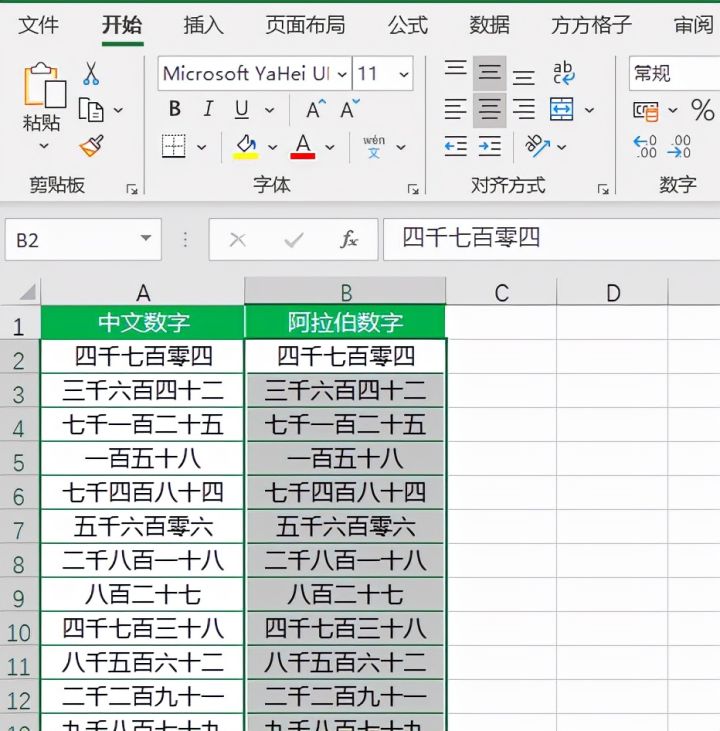Click the wén phonetic guide icon
Screen dimensions: 720x731
(x=374, y=146)
